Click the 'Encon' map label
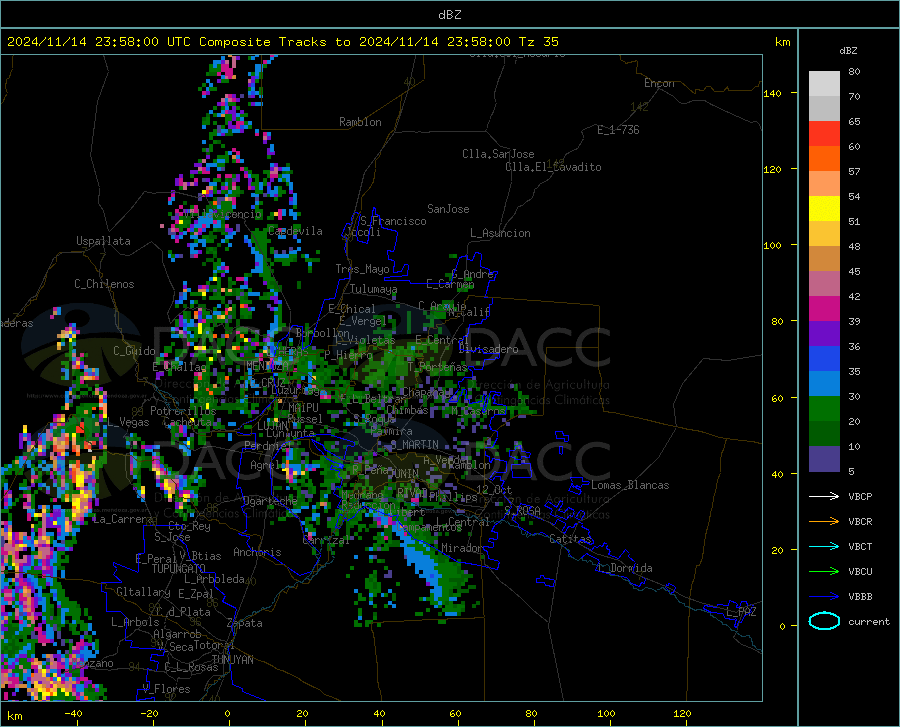 click(x=660, y=83)
